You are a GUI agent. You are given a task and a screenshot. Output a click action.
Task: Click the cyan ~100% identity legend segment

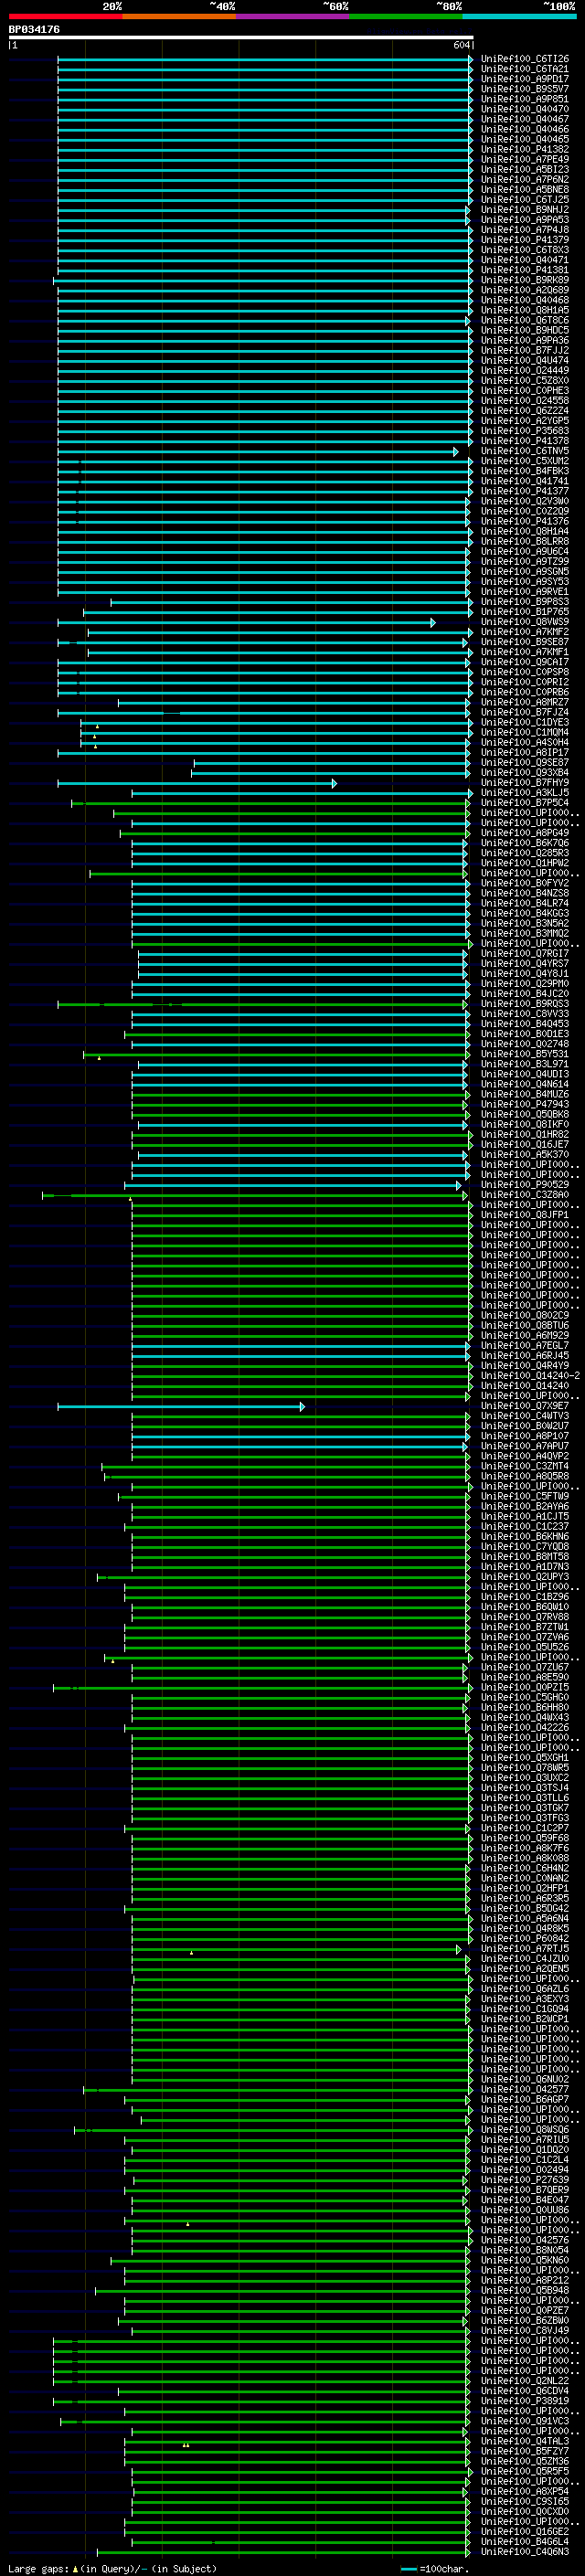tap(520, 16)
